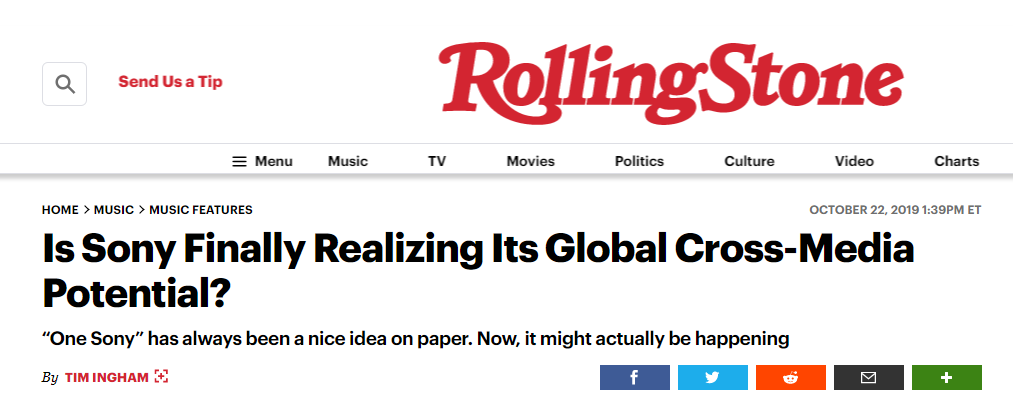
Task: Open the Culture section
Action: 749,162
